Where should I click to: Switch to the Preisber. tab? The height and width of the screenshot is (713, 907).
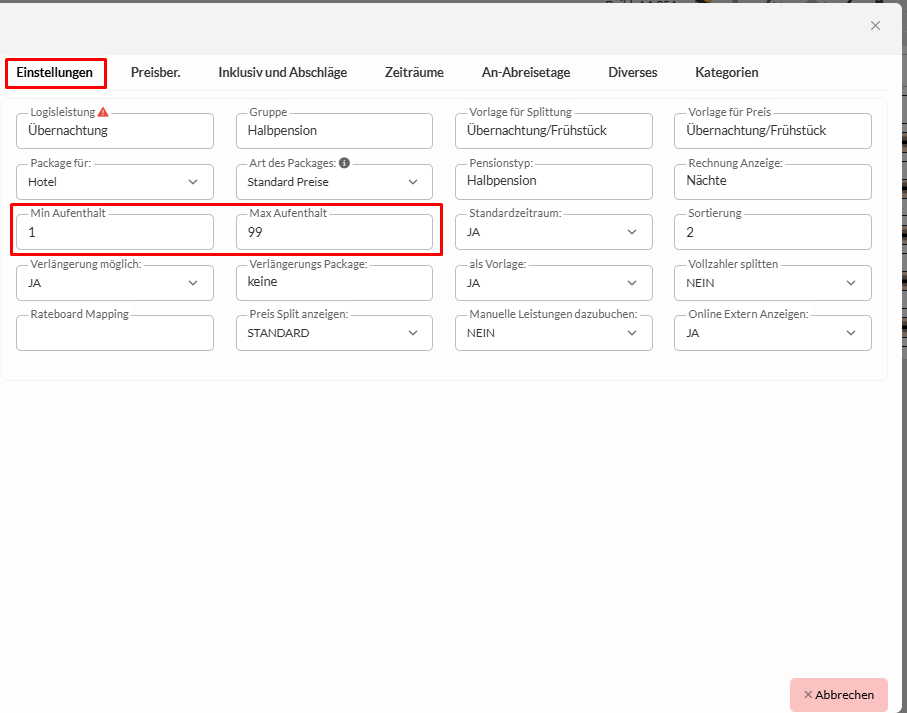pos(156,72)
